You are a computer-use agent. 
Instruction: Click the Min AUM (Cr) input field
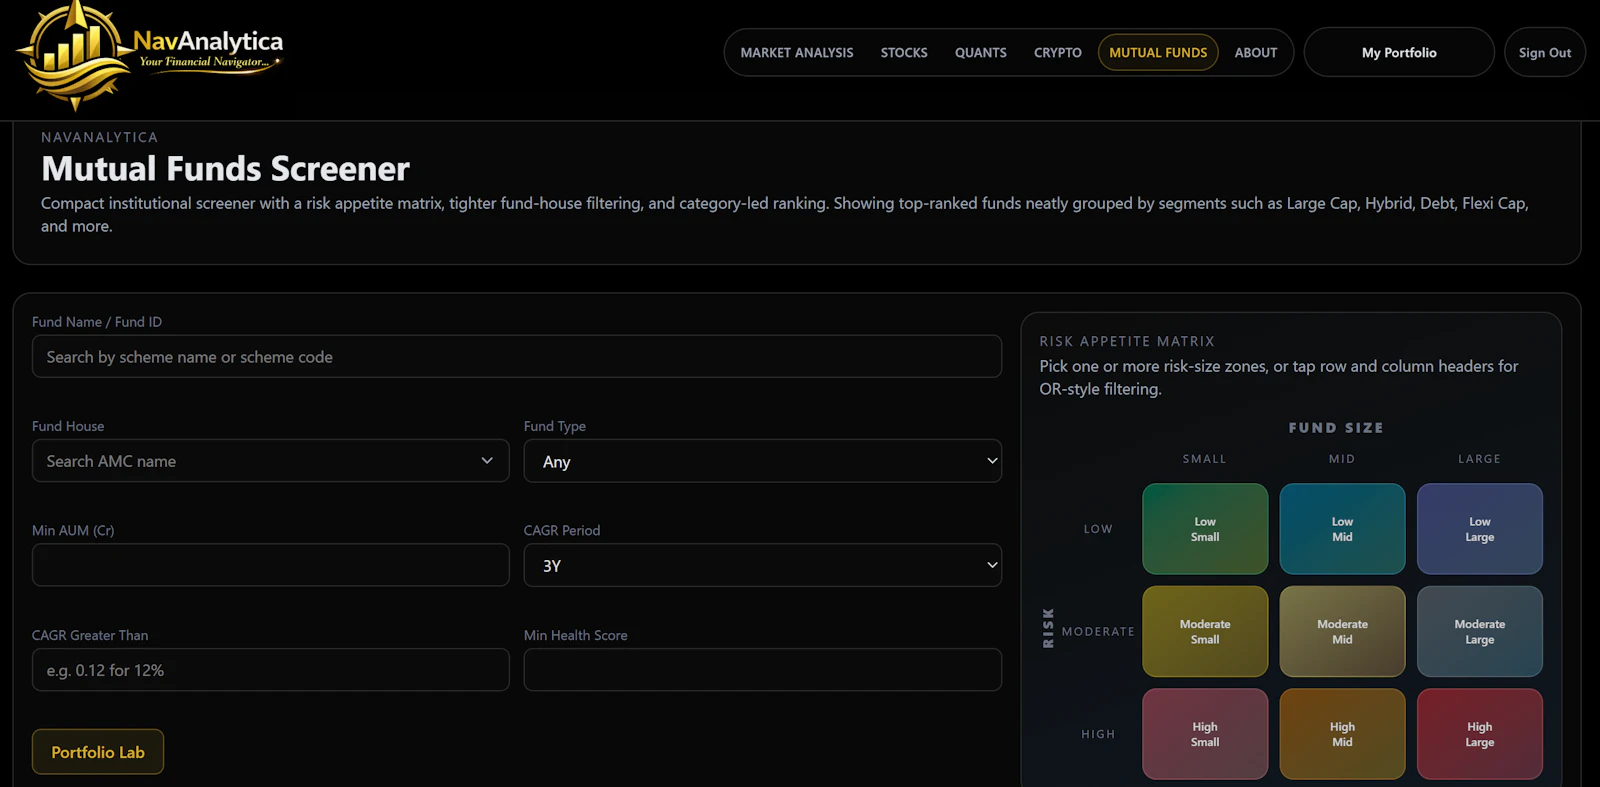pos(271,565)
